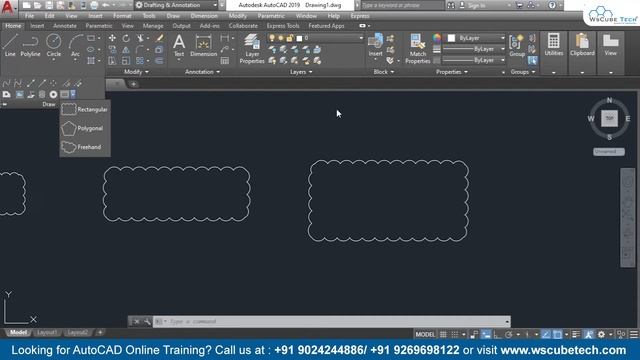
Task: Toggle polar tracking in status bar
Action: click(509, 334)
